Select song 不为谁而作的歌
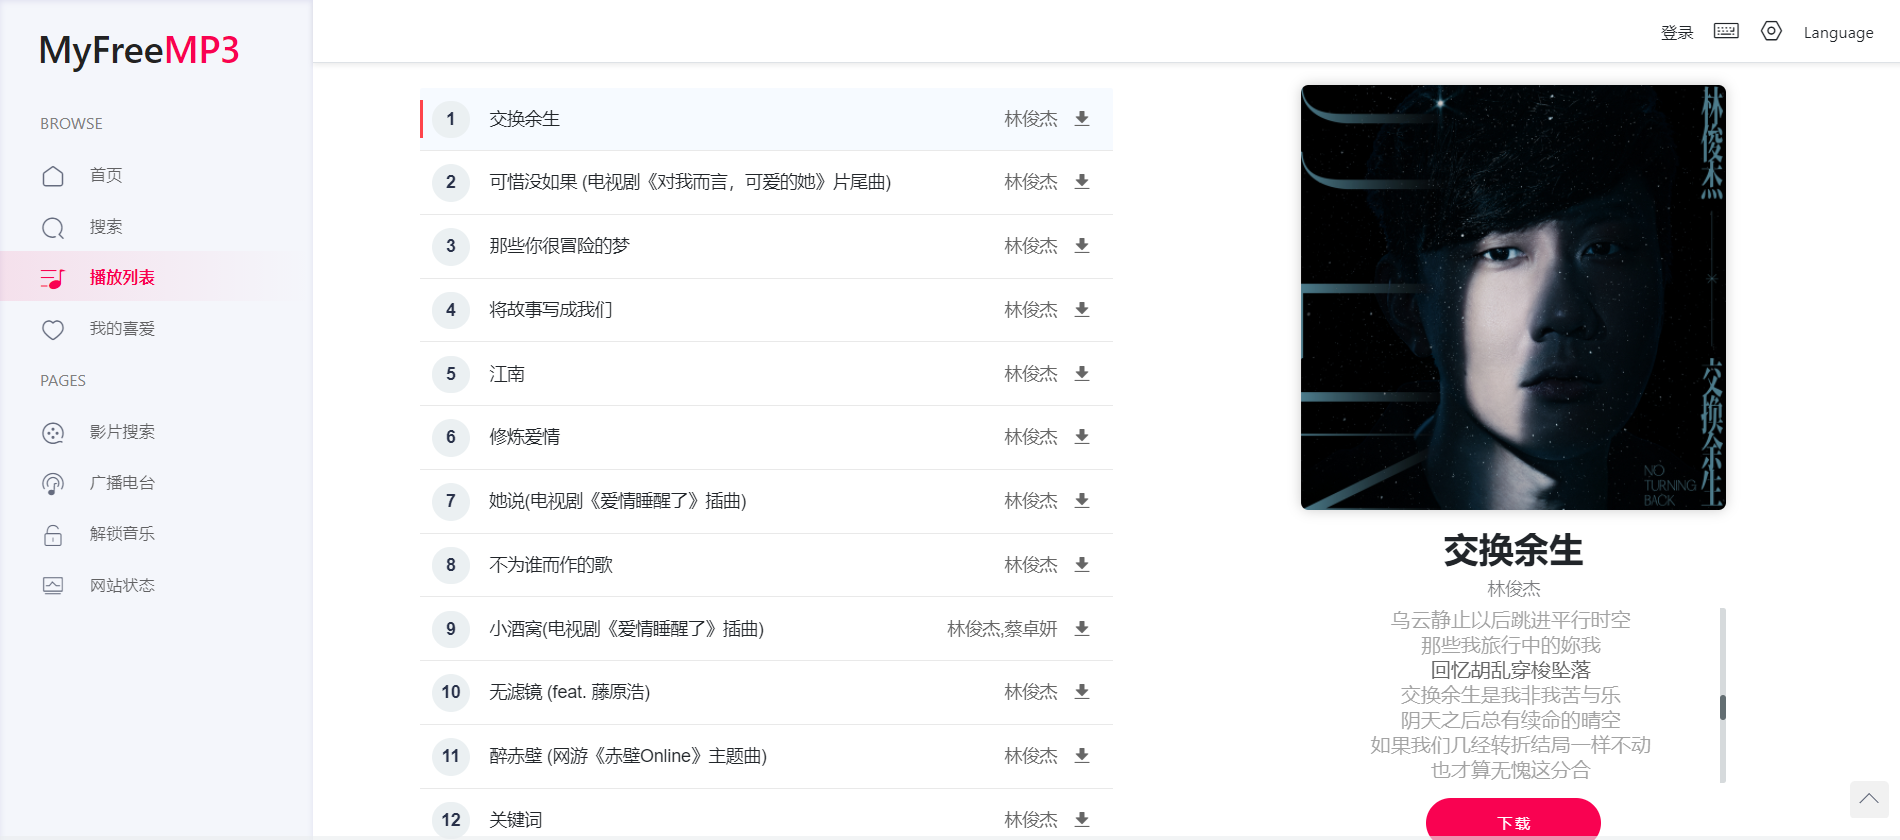This screenshot has width=1900, height=840. pos(550,565)
